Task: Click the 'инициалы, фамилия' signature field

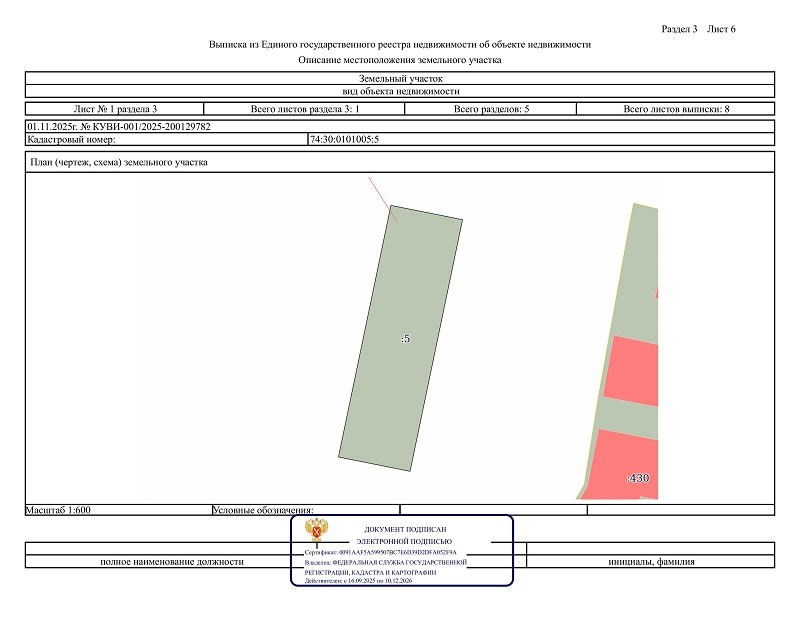Action: click(x=651, y=561)
